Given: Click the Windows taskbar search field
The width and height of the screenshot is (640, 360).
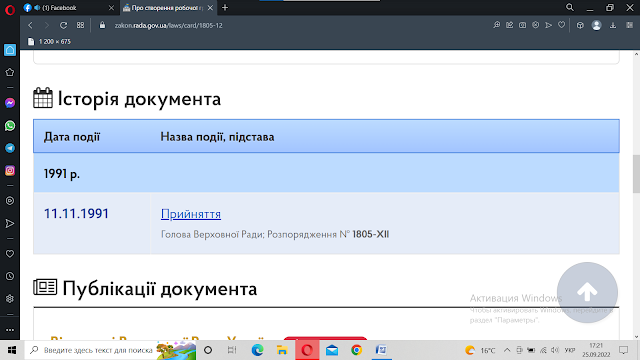Looking at the screenshot, I should click(x=111, y=350).
